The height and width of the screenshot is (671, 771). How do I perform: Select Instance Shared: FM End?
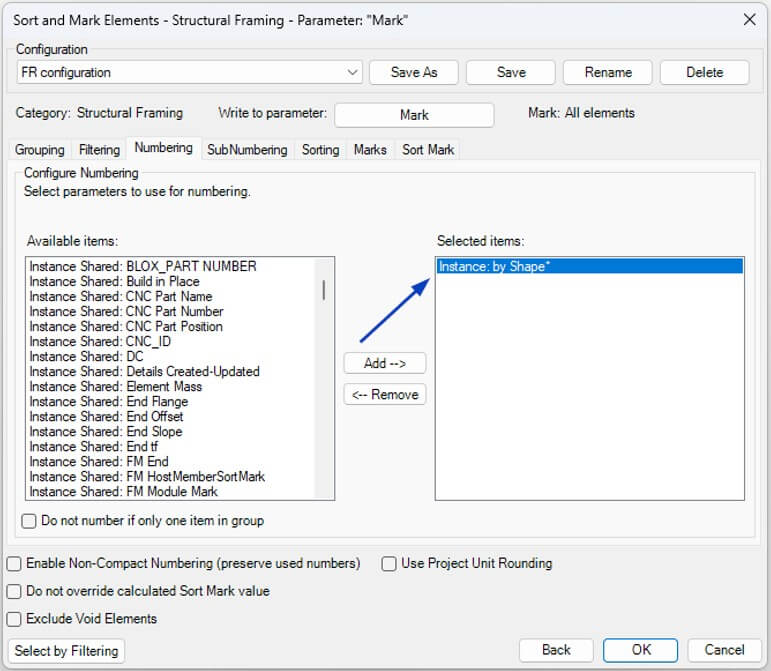coord(171,461)
